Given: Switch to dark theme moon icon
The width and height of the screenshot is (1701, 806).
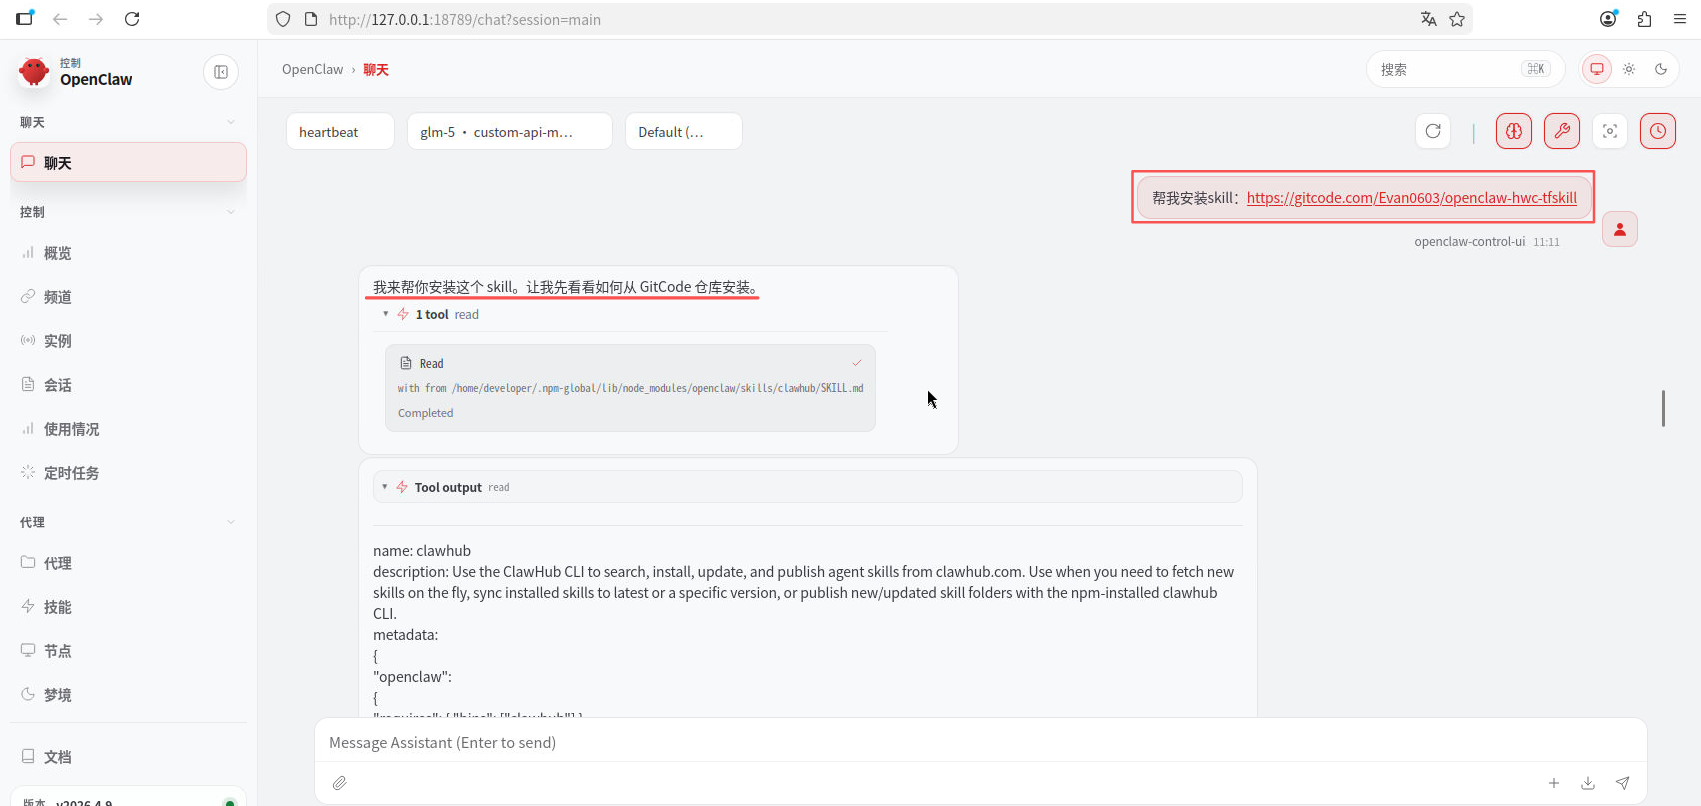Looking at the screenshot, I should click(x=1661, y=69).
